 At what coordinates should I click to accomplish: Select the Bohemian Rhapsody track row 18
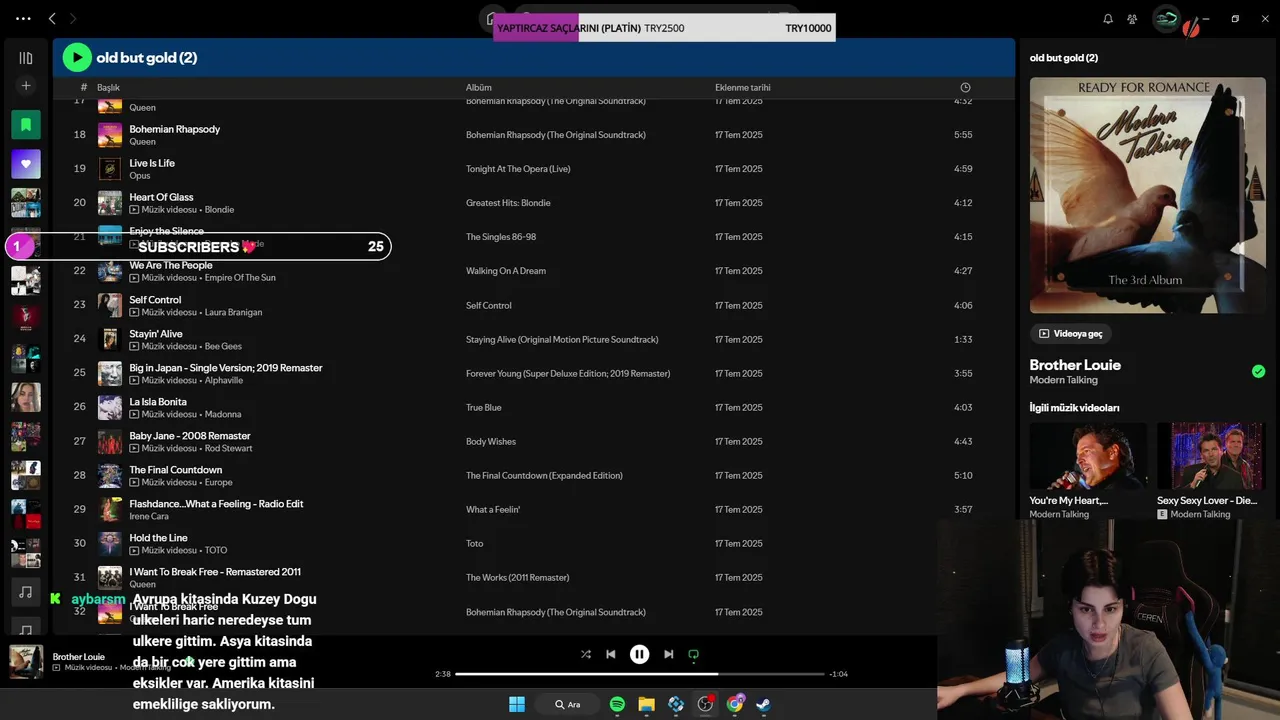pyautogui.click(x=533, y=135)
